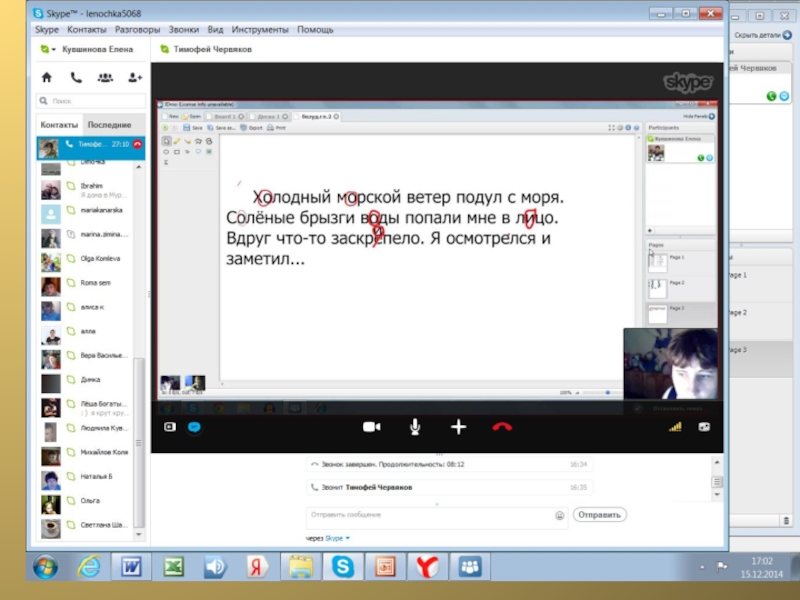Viewport: 800px width, 600px height.
Task: Click the Отправить button
Action: point(600,515)
